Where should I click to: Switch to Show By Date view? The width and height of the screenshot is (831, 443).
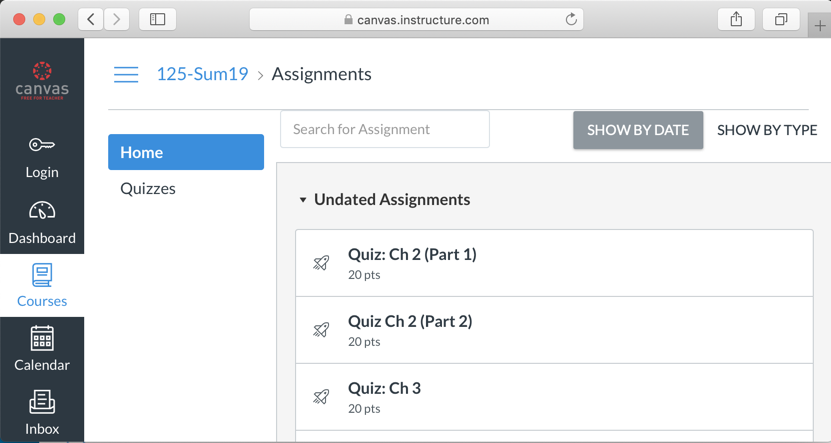pyautogui.click(x=638, y=130)
